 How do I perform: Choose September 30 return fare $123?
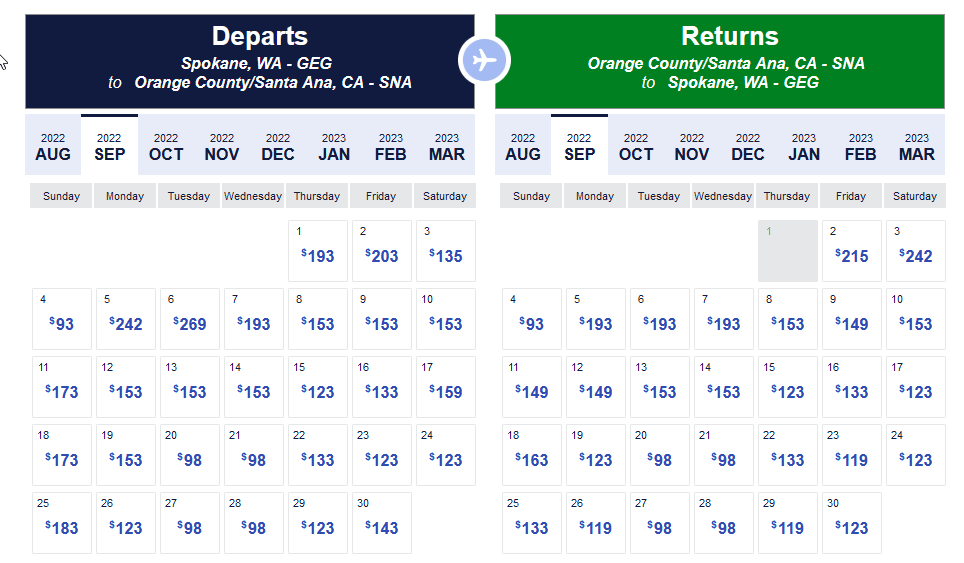[851, 523]
